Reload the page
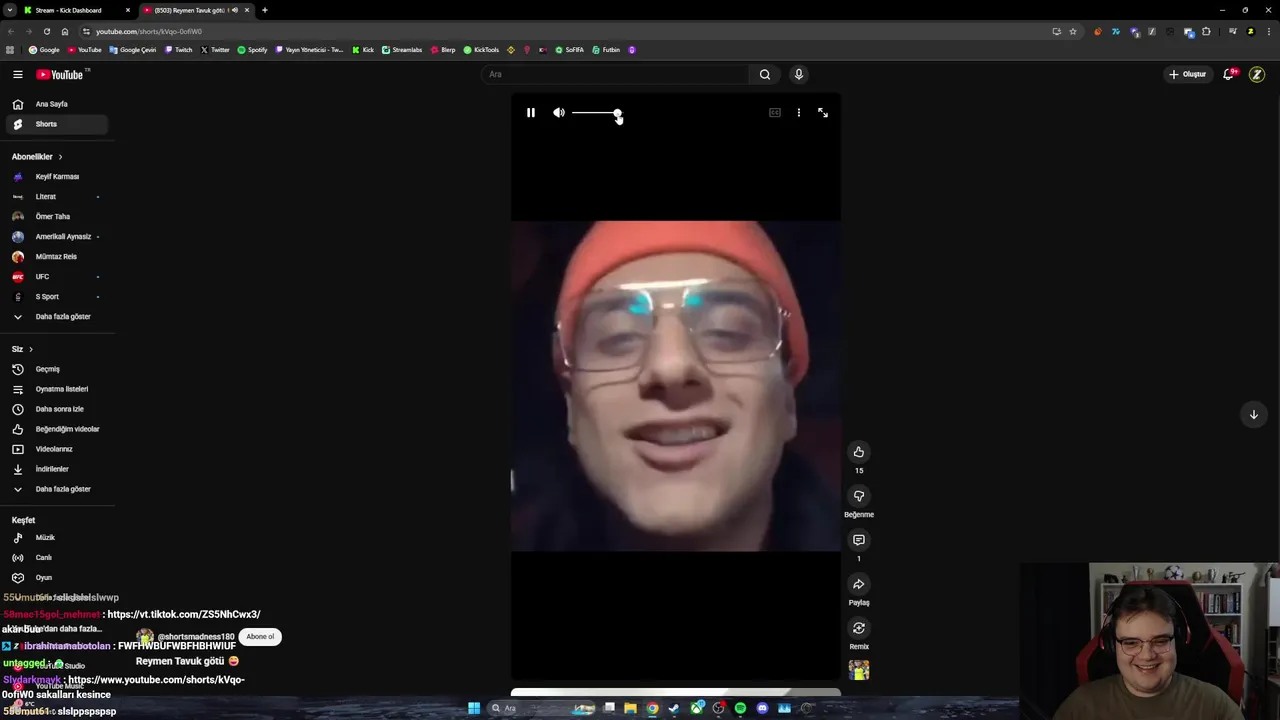 pos(46,31)
